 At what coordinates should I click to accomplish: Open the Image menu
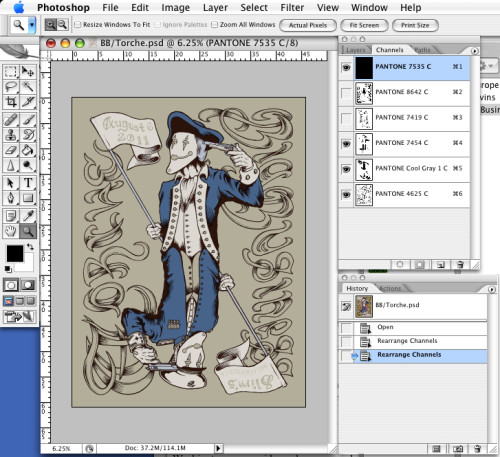coord(175,8)
